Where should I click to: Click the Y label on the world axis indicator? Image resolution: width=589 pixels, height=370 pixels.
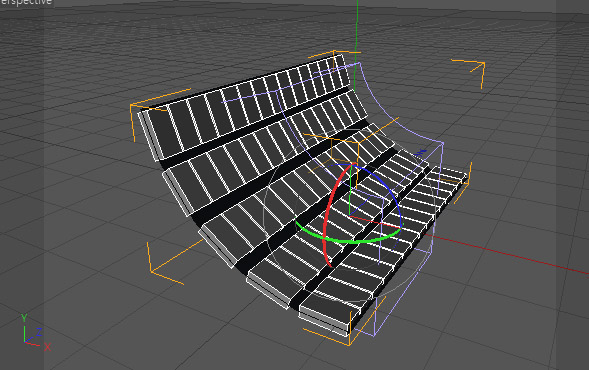pyautogui.click(x=24, y=318)
